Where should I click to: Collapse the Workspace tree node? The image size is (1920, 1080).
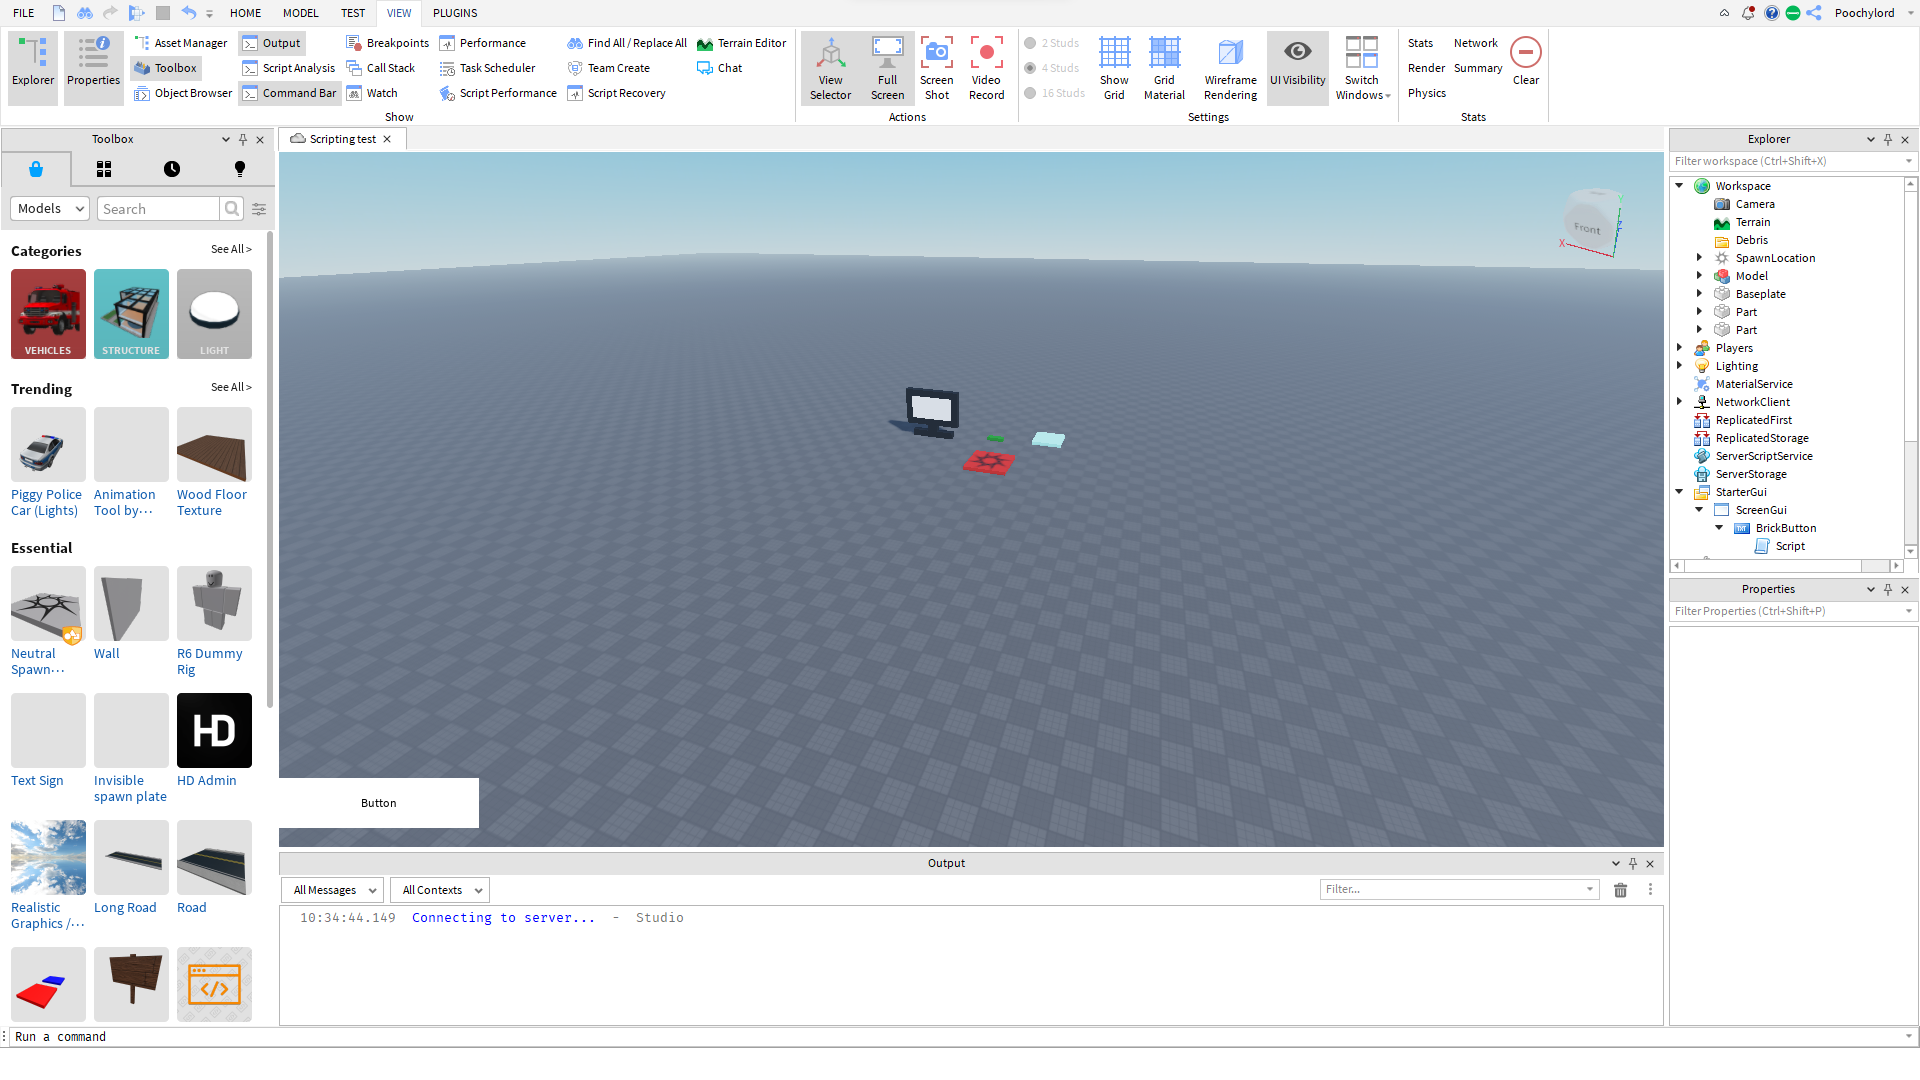point(1680,186)
